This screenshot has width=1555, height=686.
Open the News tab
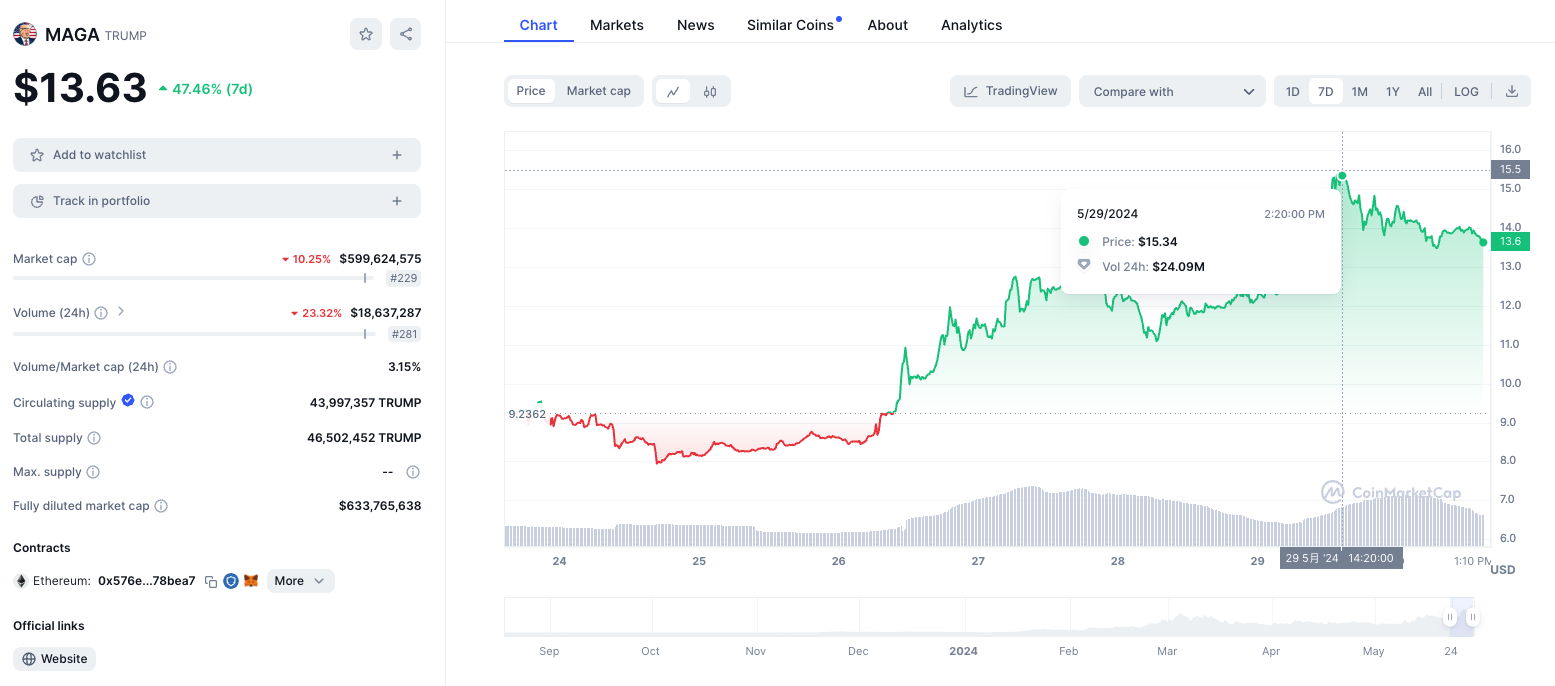[695, 25]
